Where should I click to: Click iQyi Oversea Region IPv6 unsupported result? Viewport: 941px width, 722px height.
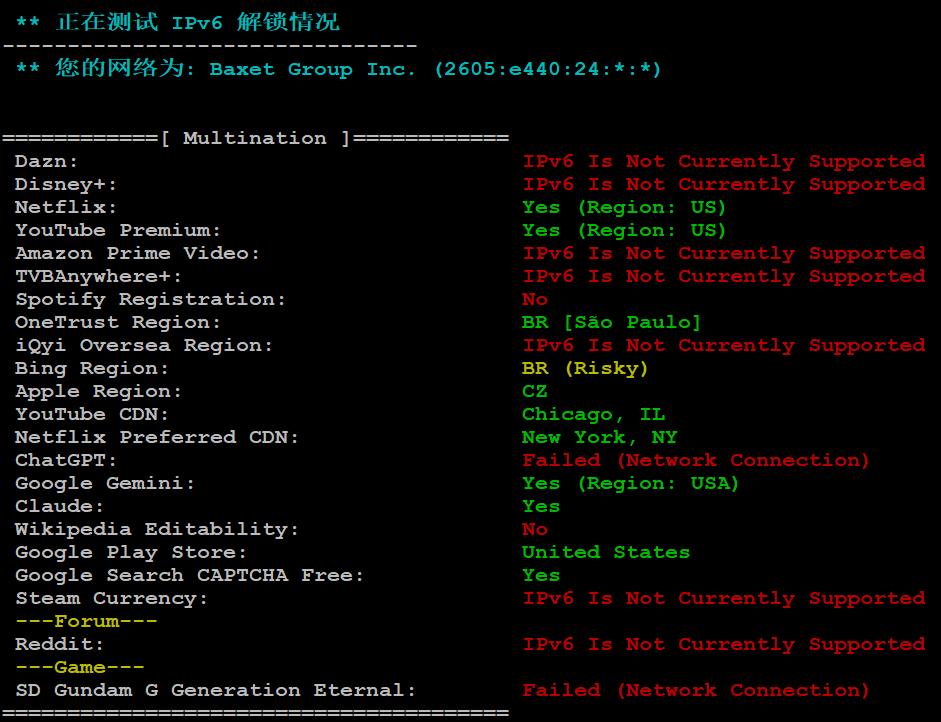point(724,346)
